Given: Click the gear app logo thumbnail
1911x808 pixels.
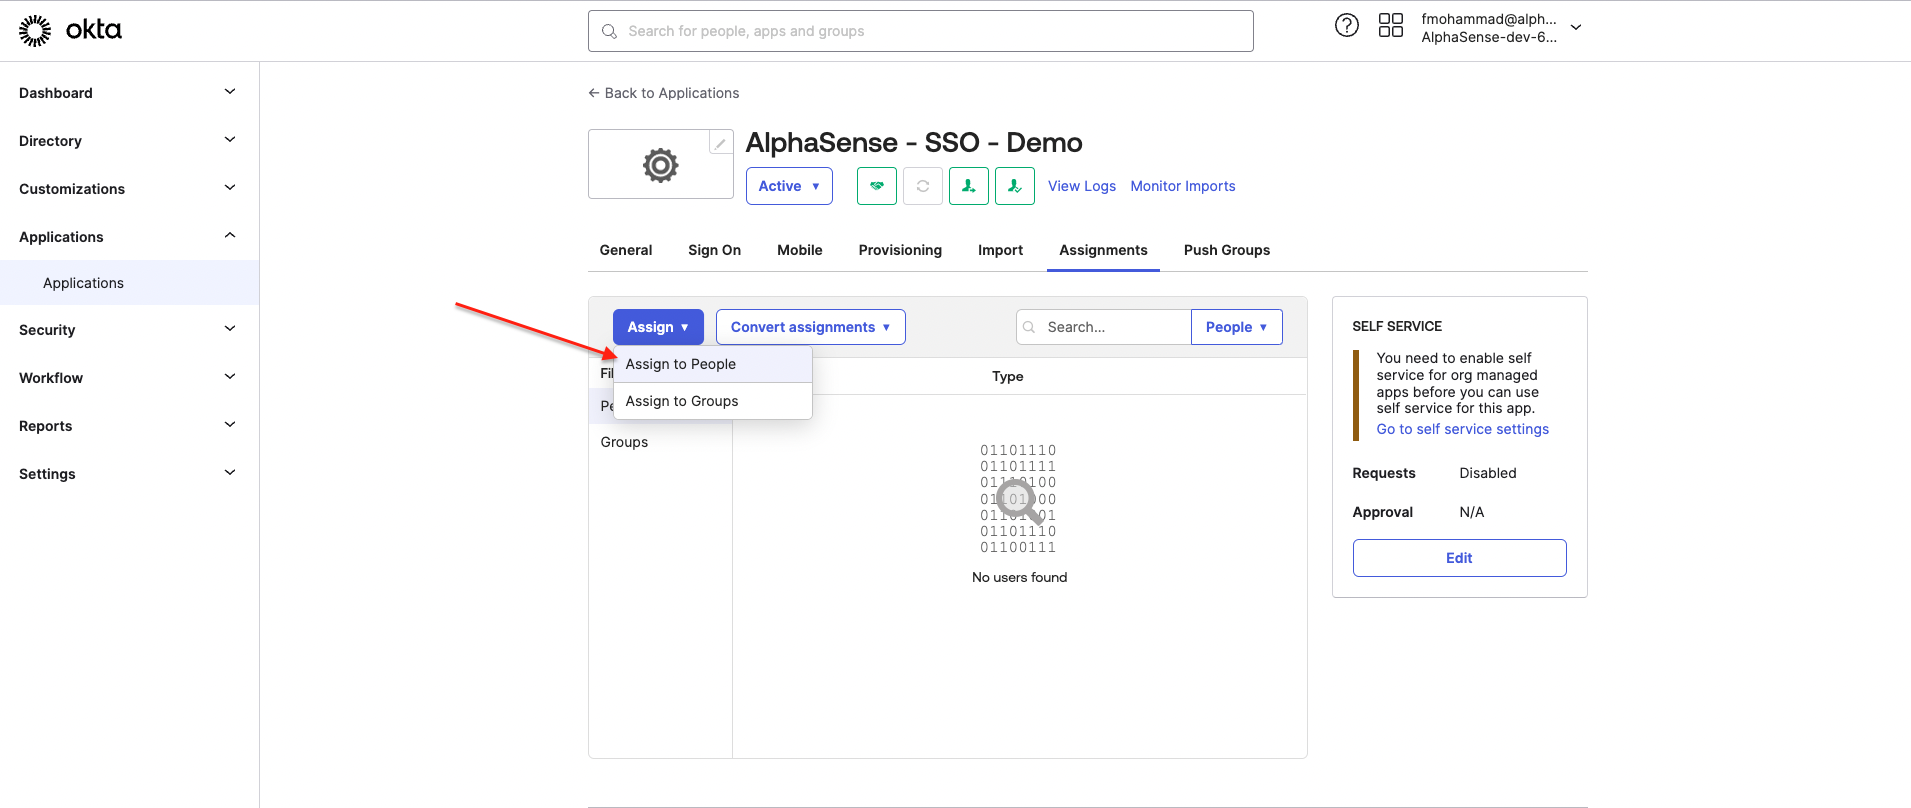Looking at the screenshot, I should 660,165.
